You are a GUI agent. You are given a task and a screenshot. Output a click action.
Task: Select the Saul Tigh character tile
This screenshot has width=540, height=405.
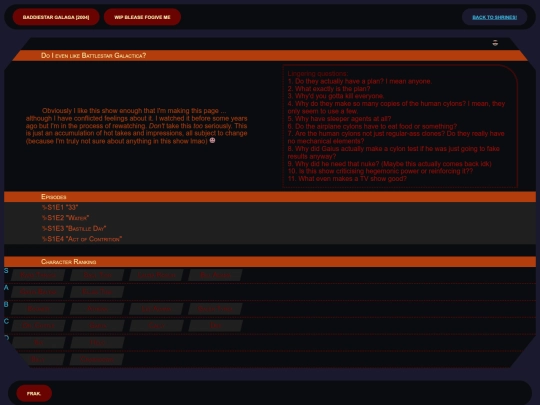[97, 275]
